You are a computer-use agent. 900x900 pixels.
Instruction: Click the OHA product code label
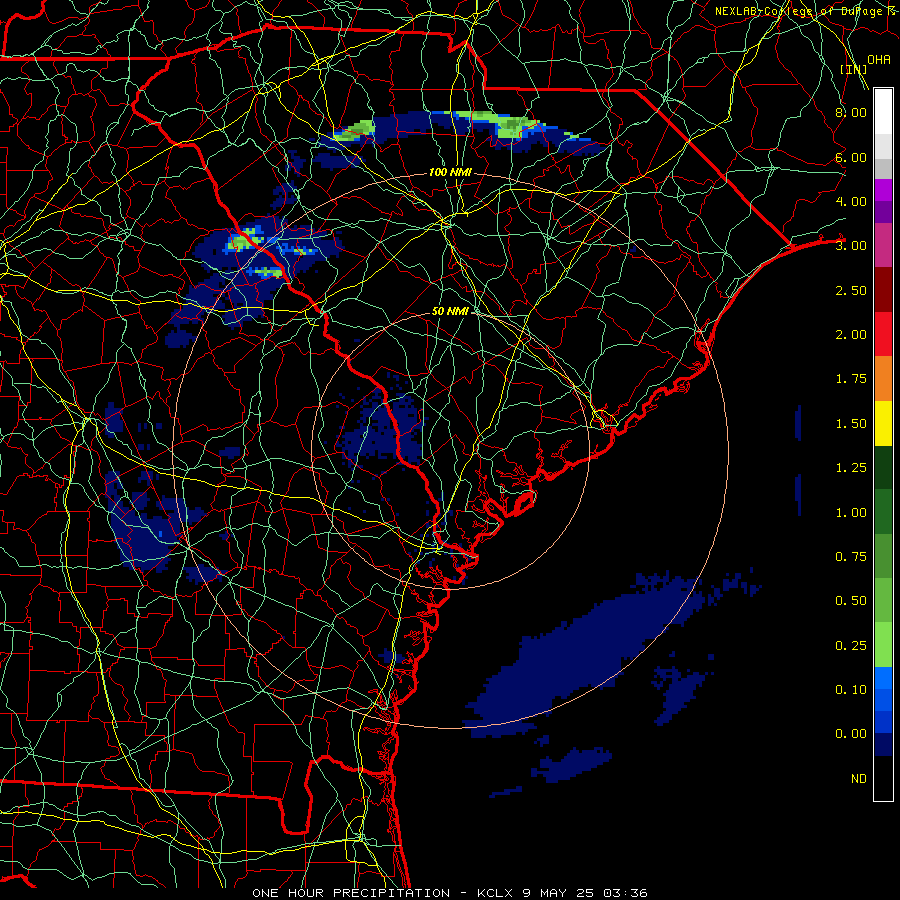click(879, 60)
